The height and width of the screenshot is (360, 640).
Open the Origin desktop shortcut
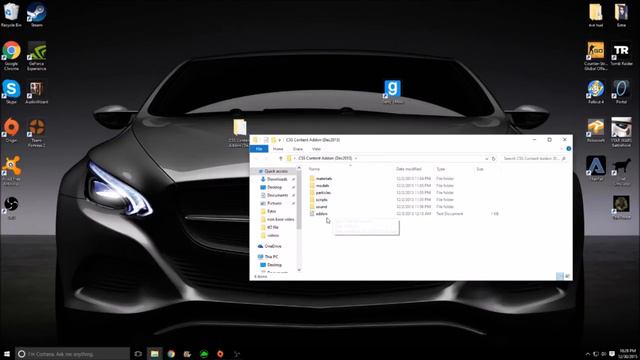point(11,131)
